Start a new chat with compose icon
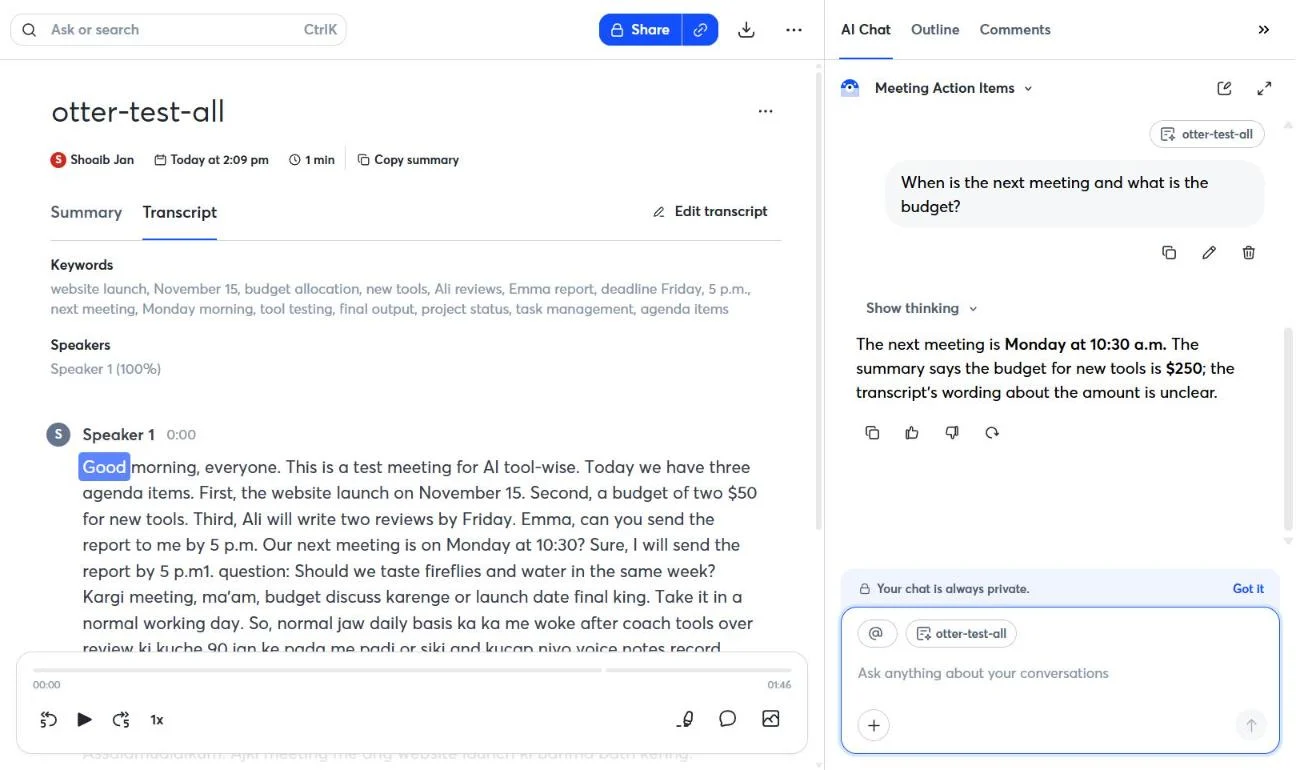 (x=1224, y=88)
